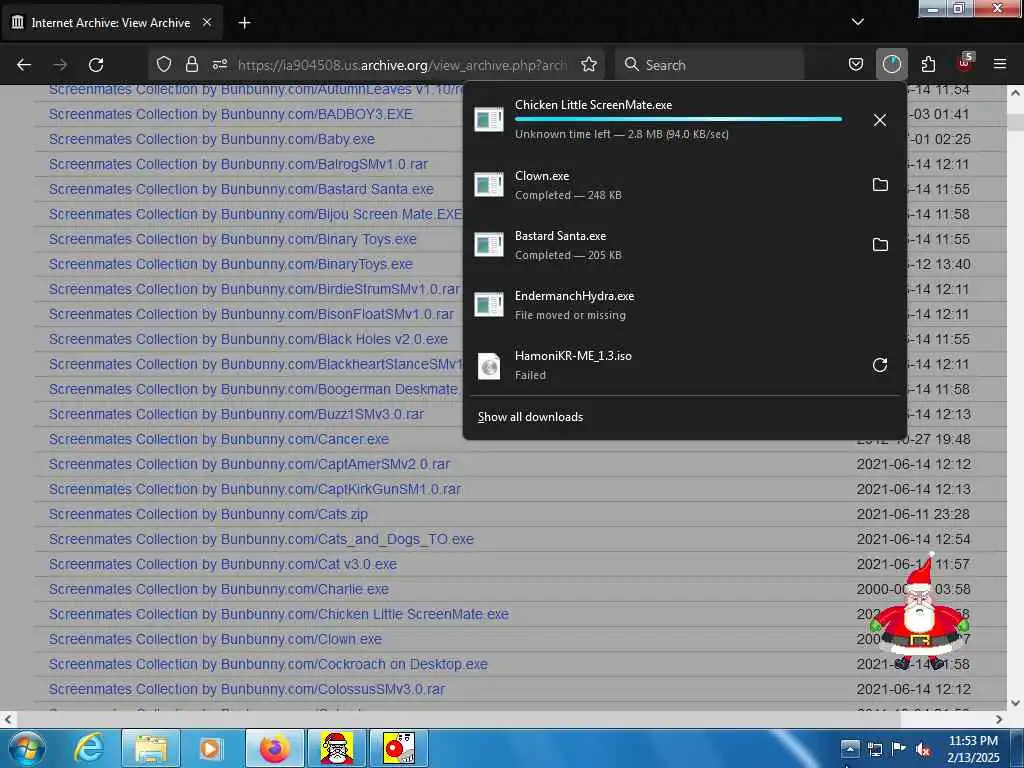Open the Pocket save icon
Screen dimensions: 1024x768
(x=856, y=64)
